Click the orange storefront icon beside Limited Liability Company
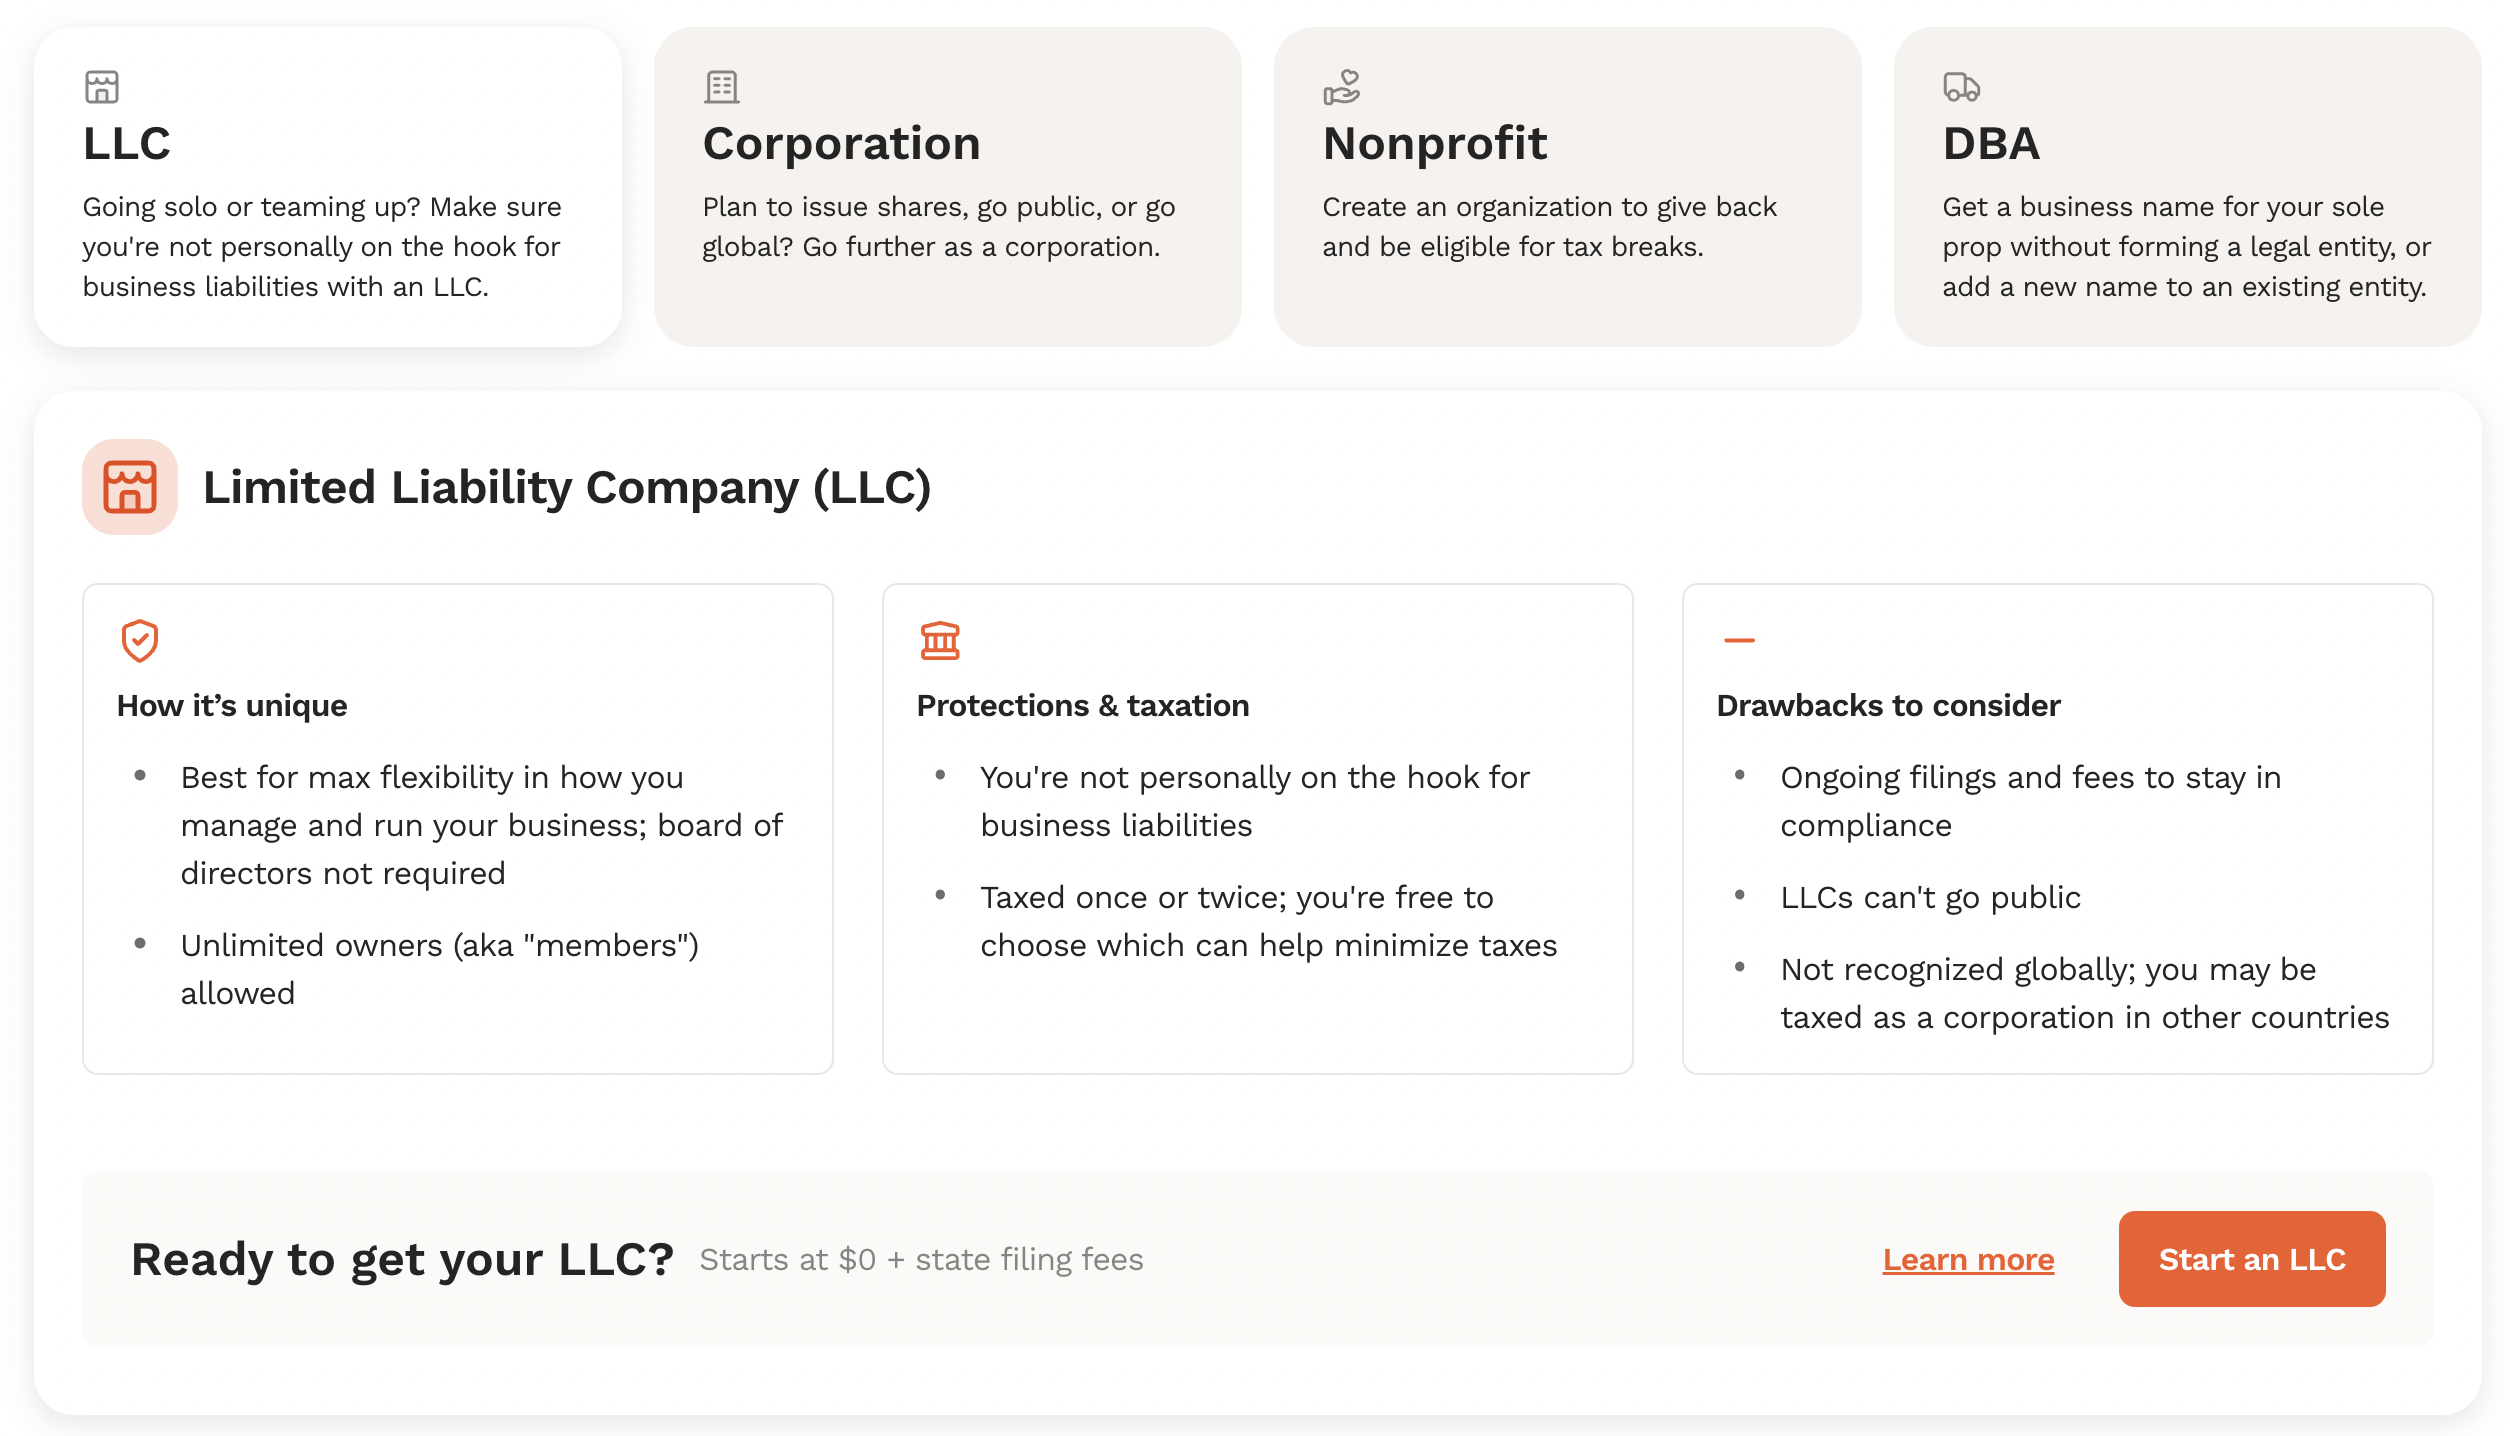Viewport: 2510px width, 1436px height. [x=130, y=487]
